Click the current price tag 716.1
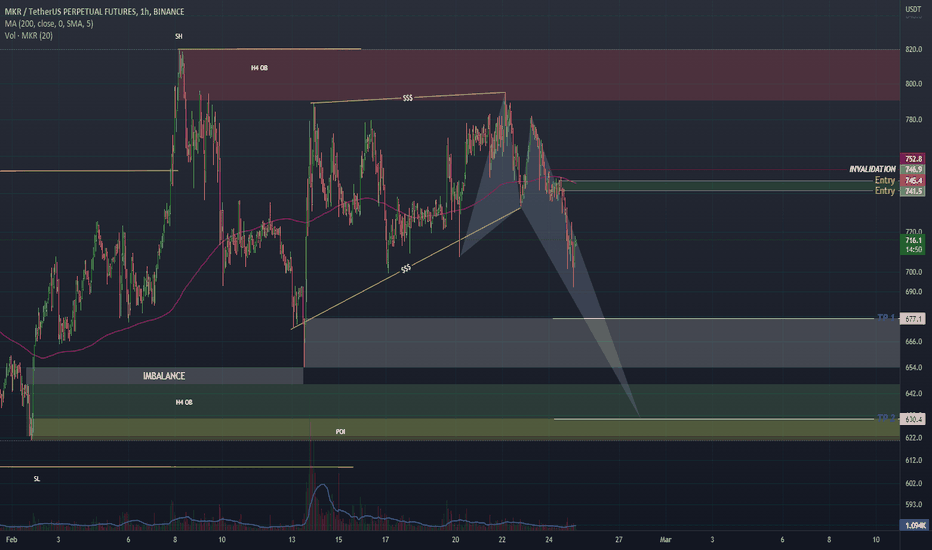 (913, 240)
